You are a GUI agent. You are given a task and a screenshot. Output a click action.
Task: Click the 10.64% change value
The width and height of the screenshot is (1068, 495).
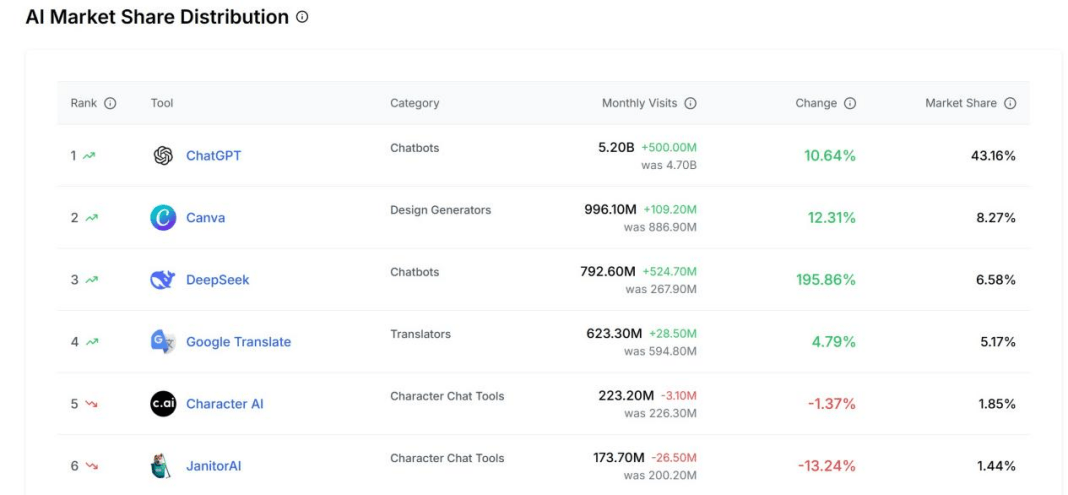830,156
